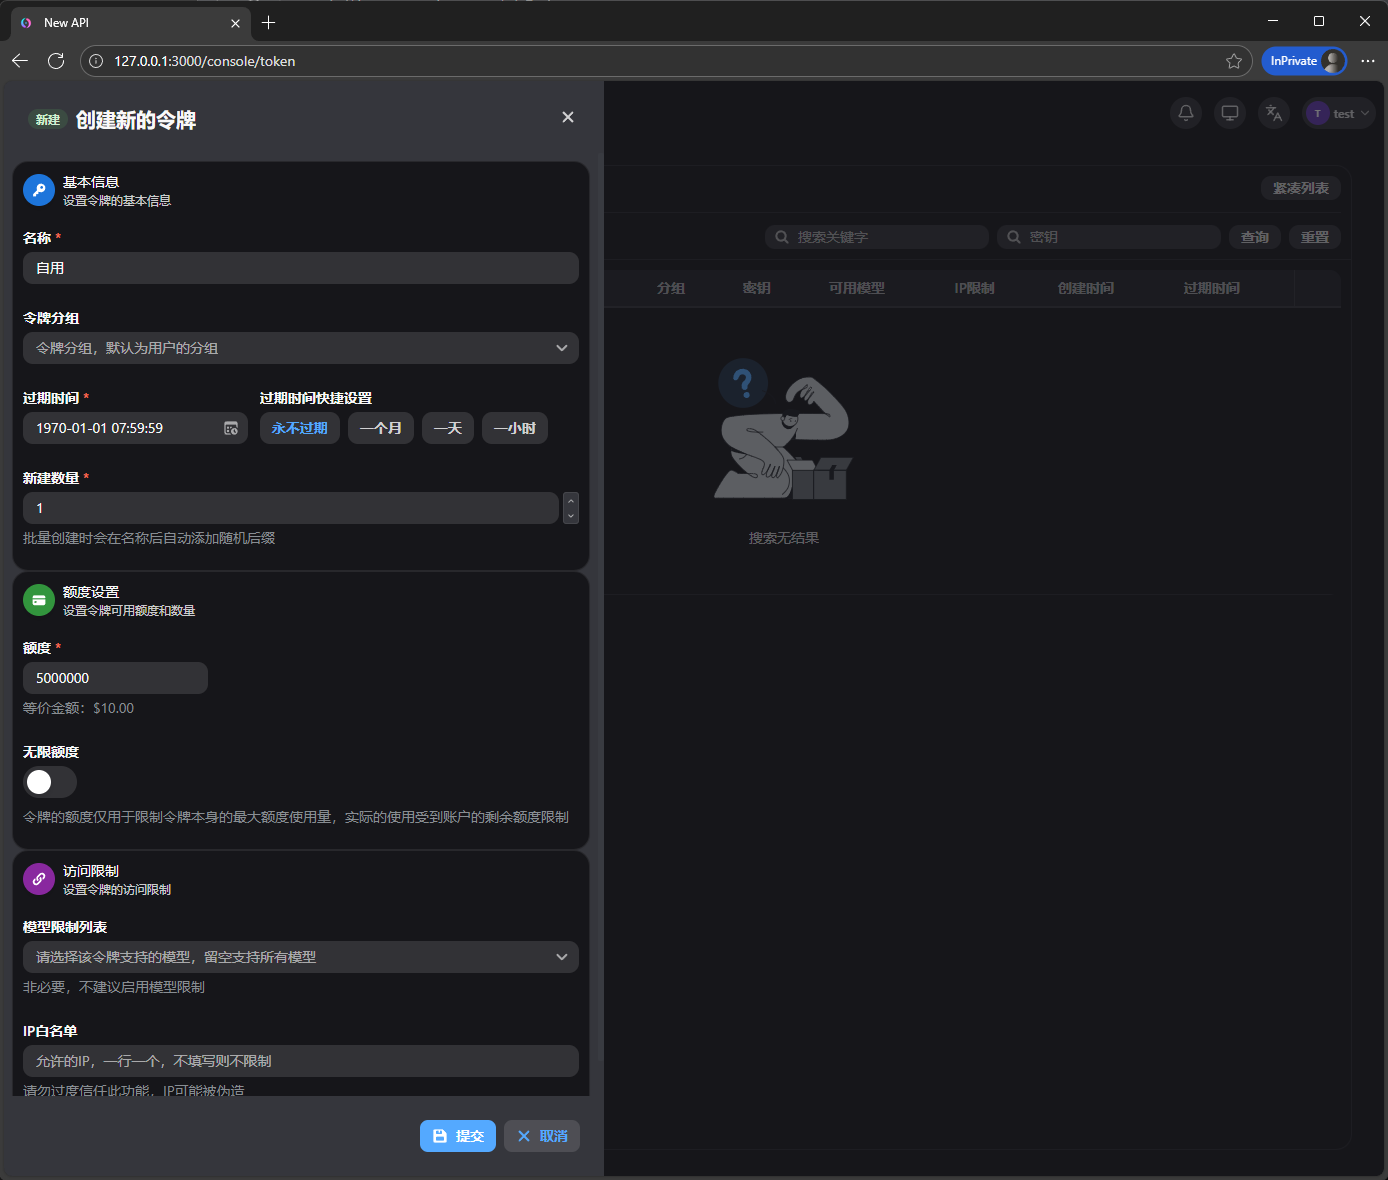This screenshot has width=1388, height=1180.
Task: Open the 模型限制列表 model dropdown
Action: point(300,957)
